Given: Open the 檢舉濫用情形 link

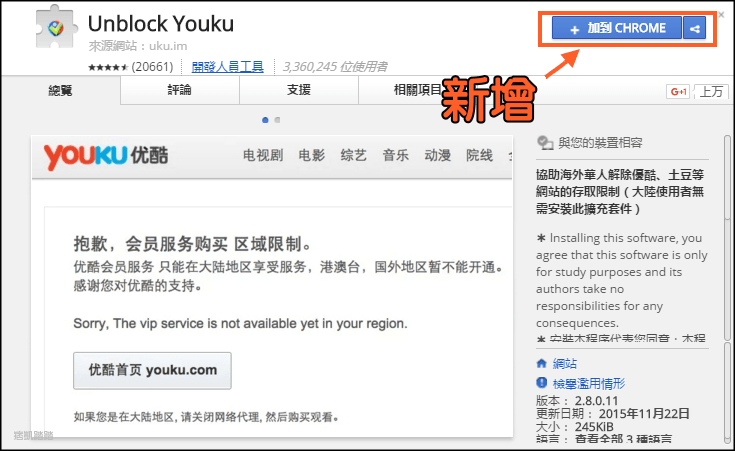Looking at the screenshot, I should pyautogui.click(x=589, y=383).
